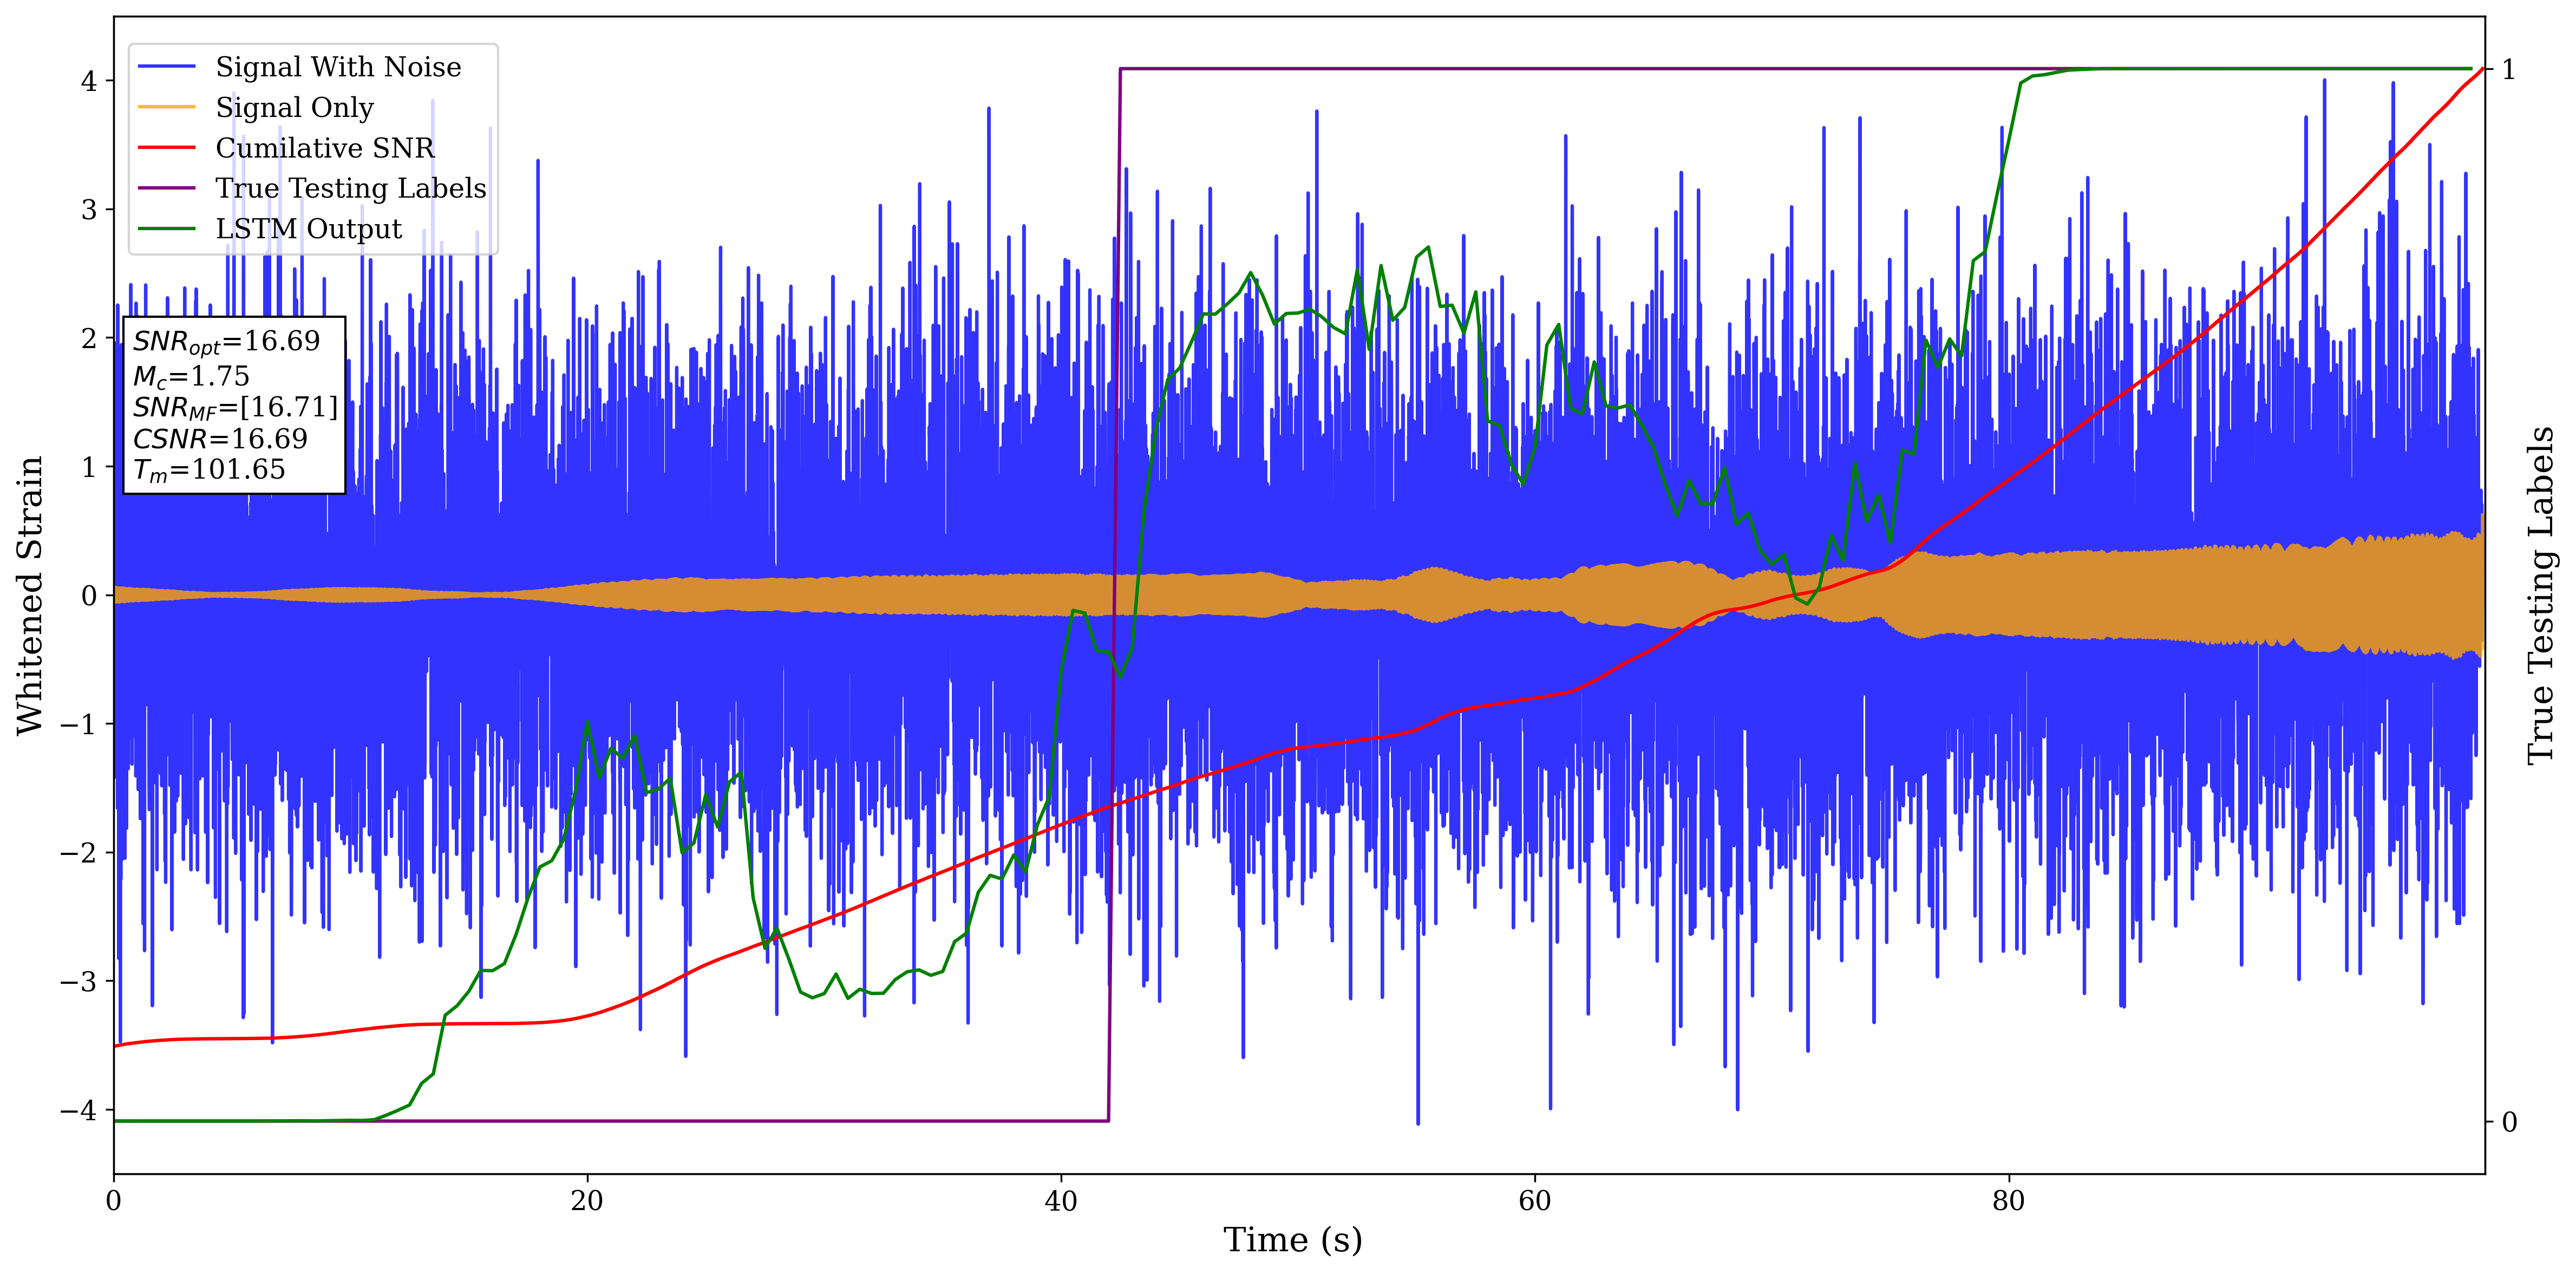The width and height of the screenshot is (2576, 1274).
Task: Click the orange Signal Only legend line
Action: 166,107
